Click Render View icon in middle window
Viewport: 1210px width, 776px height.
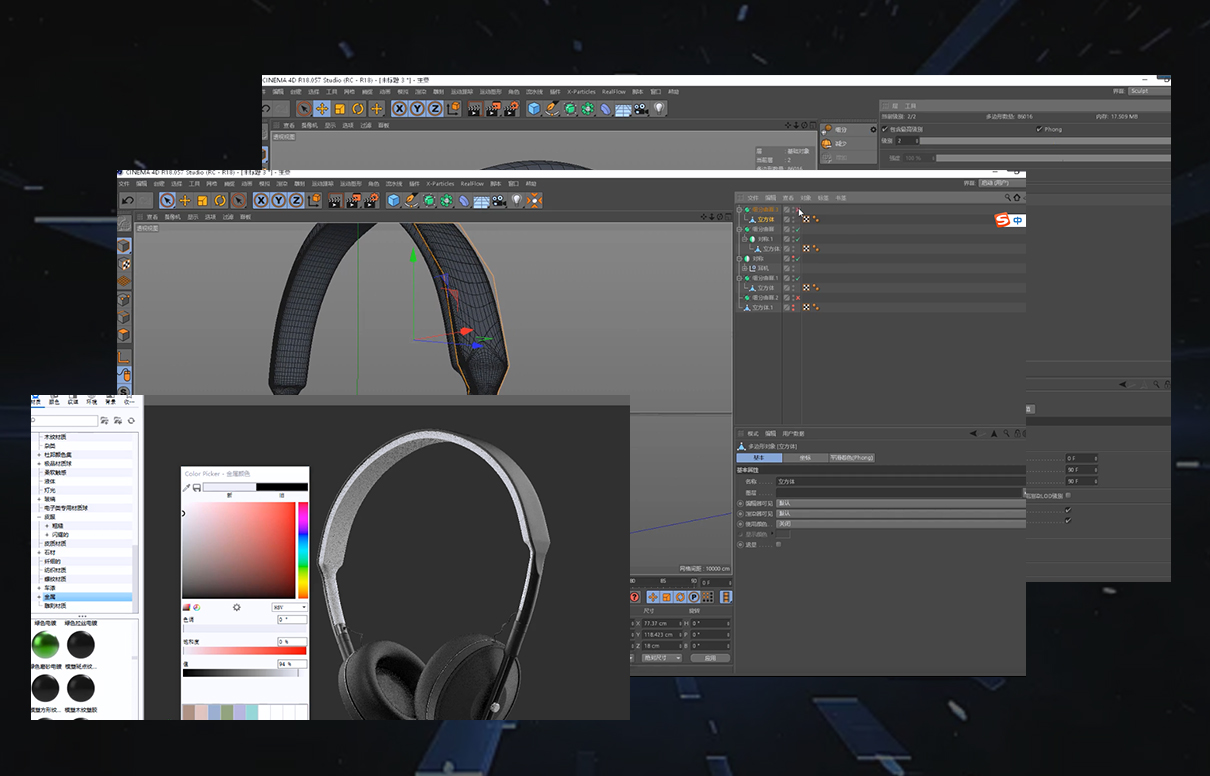pos(334,200)
